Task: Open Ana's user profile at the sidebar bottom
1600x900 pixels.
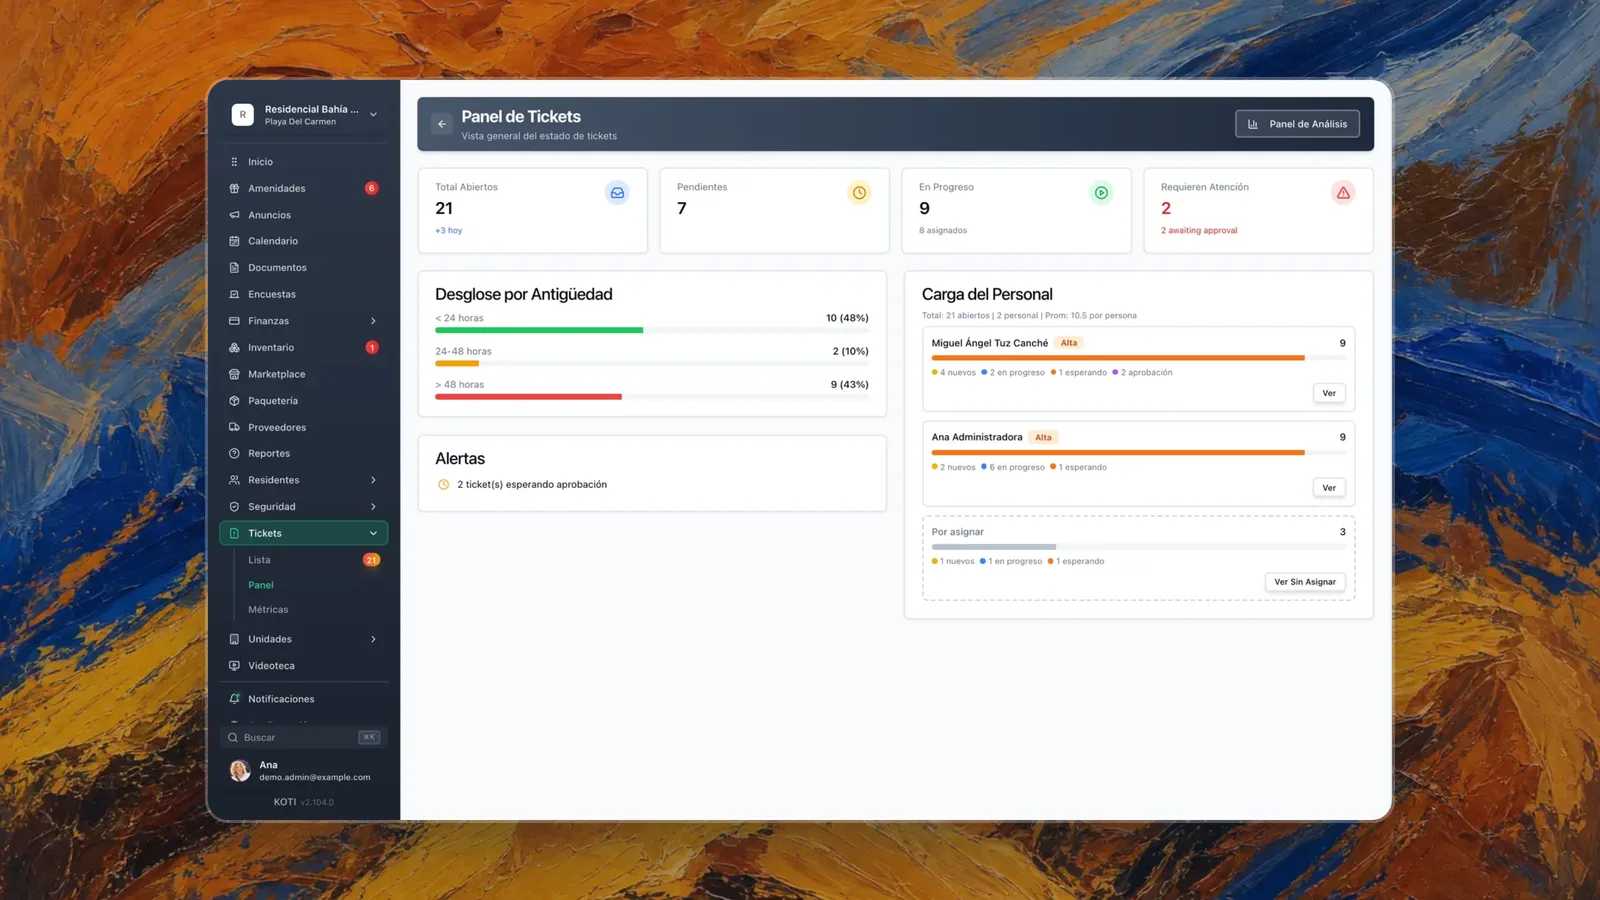Action: 304,770
